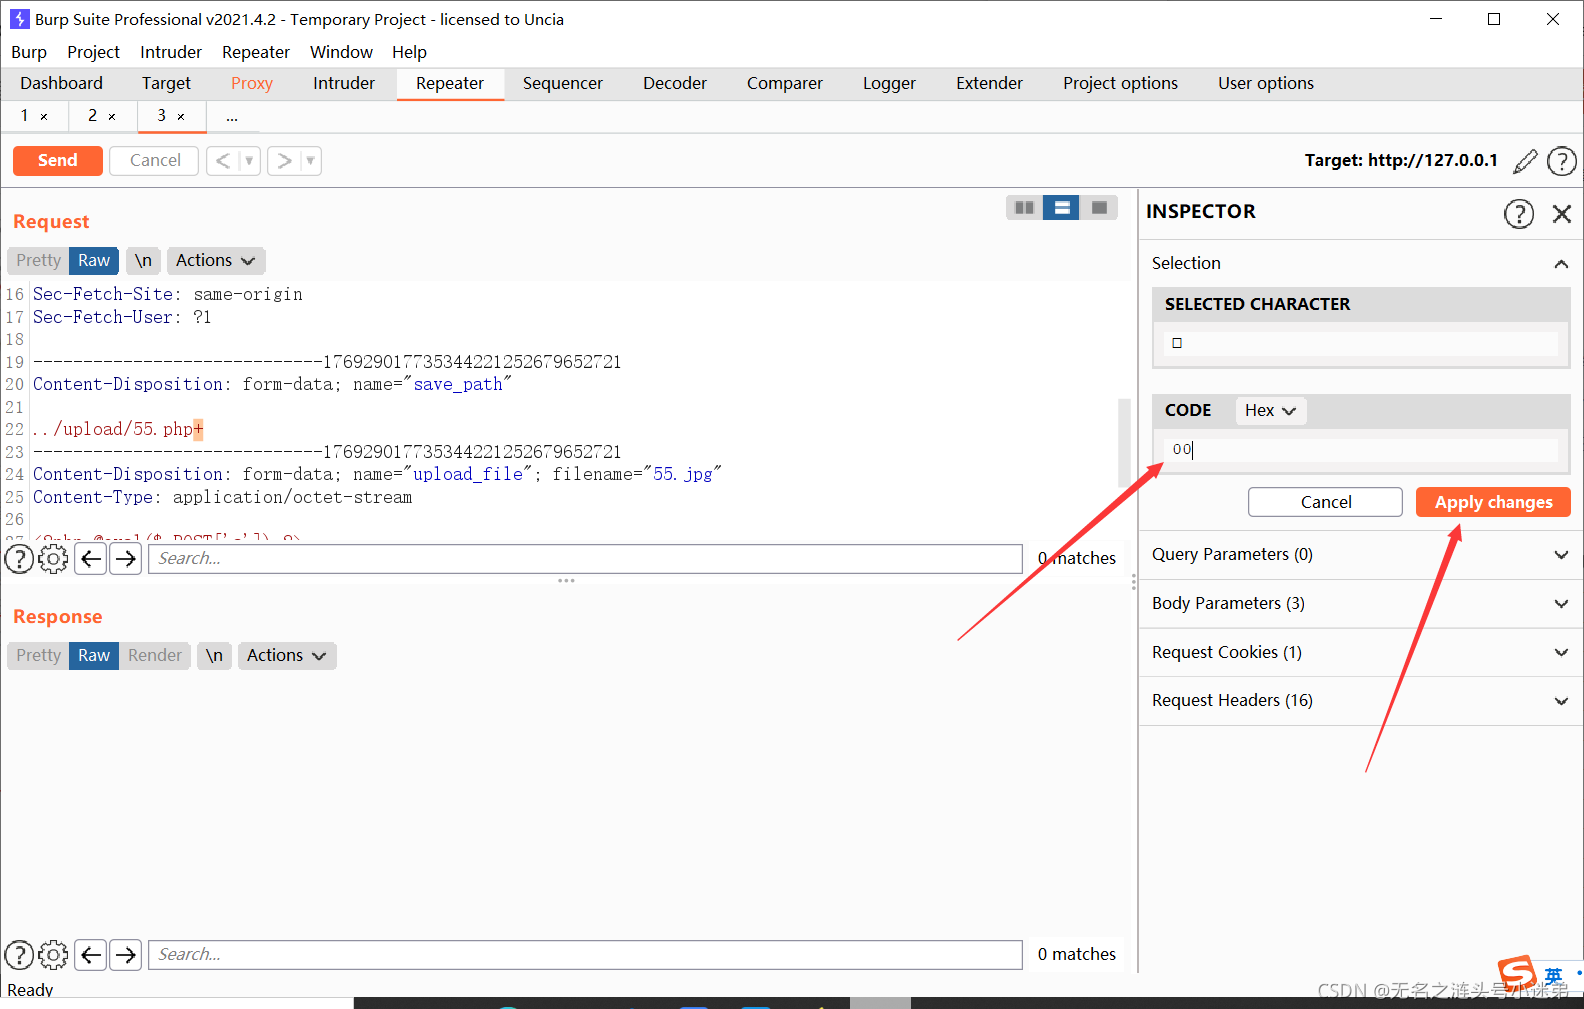Open Response search settings gear

pyautogui.click(x=53, y=955)
